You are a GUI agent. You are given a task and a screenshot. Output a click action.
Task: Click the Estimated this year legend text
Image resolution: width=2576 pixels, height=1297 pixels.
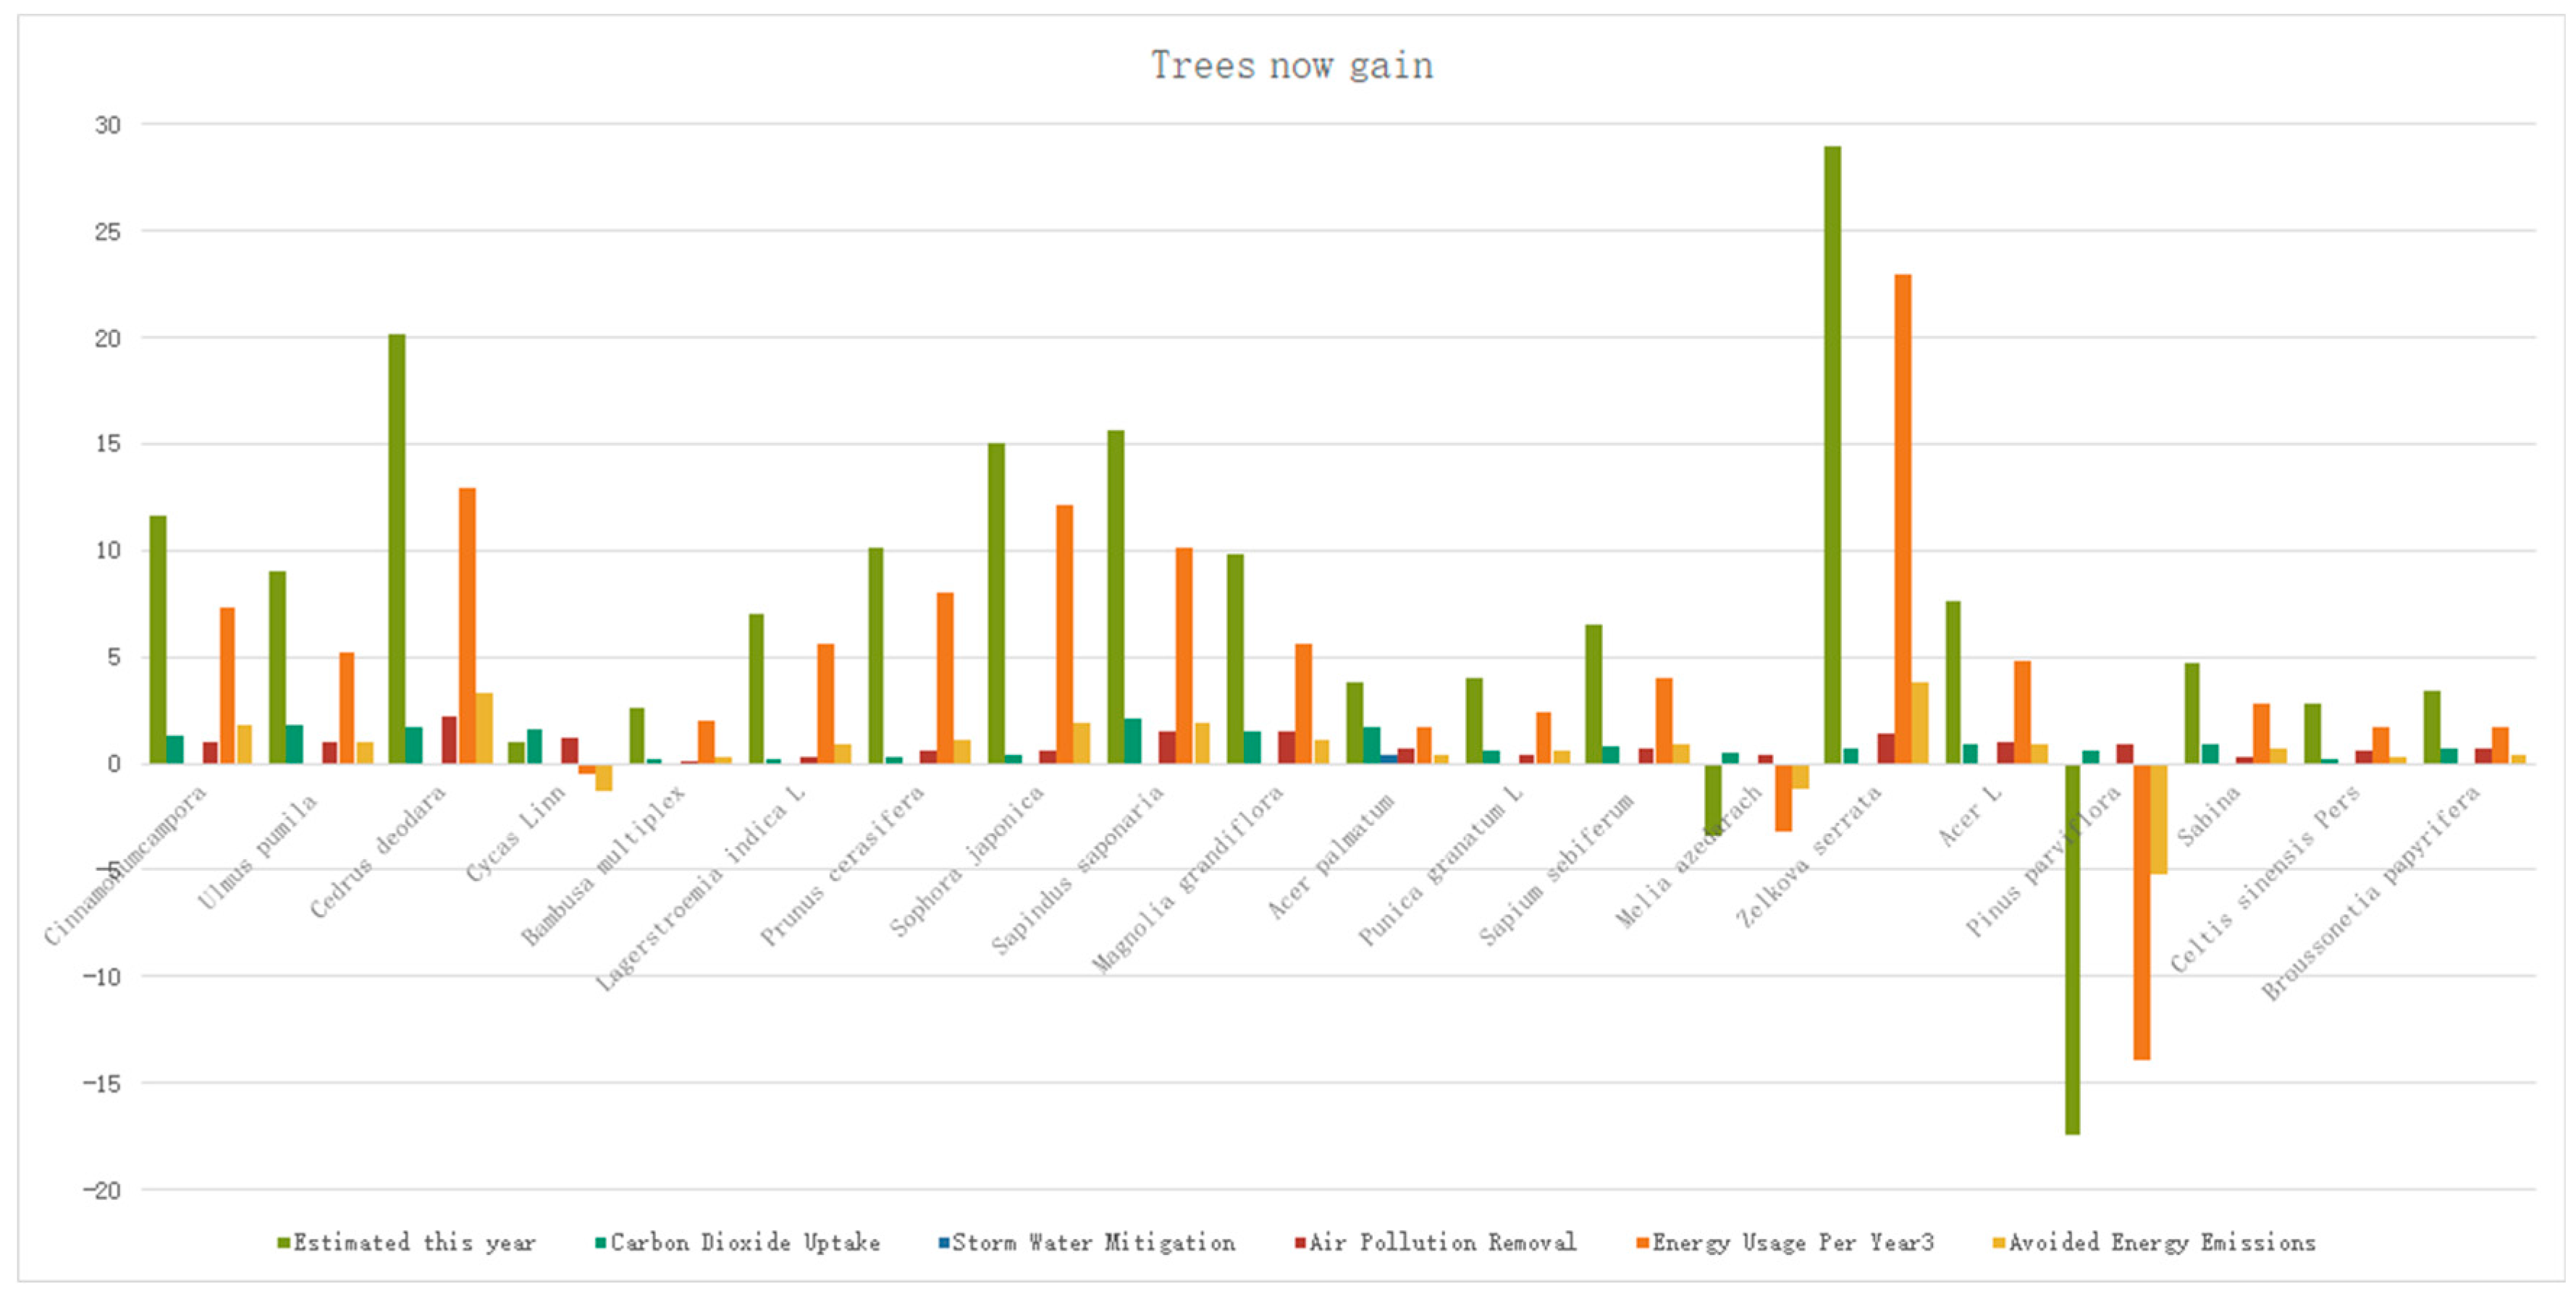tap(414, 1243)
